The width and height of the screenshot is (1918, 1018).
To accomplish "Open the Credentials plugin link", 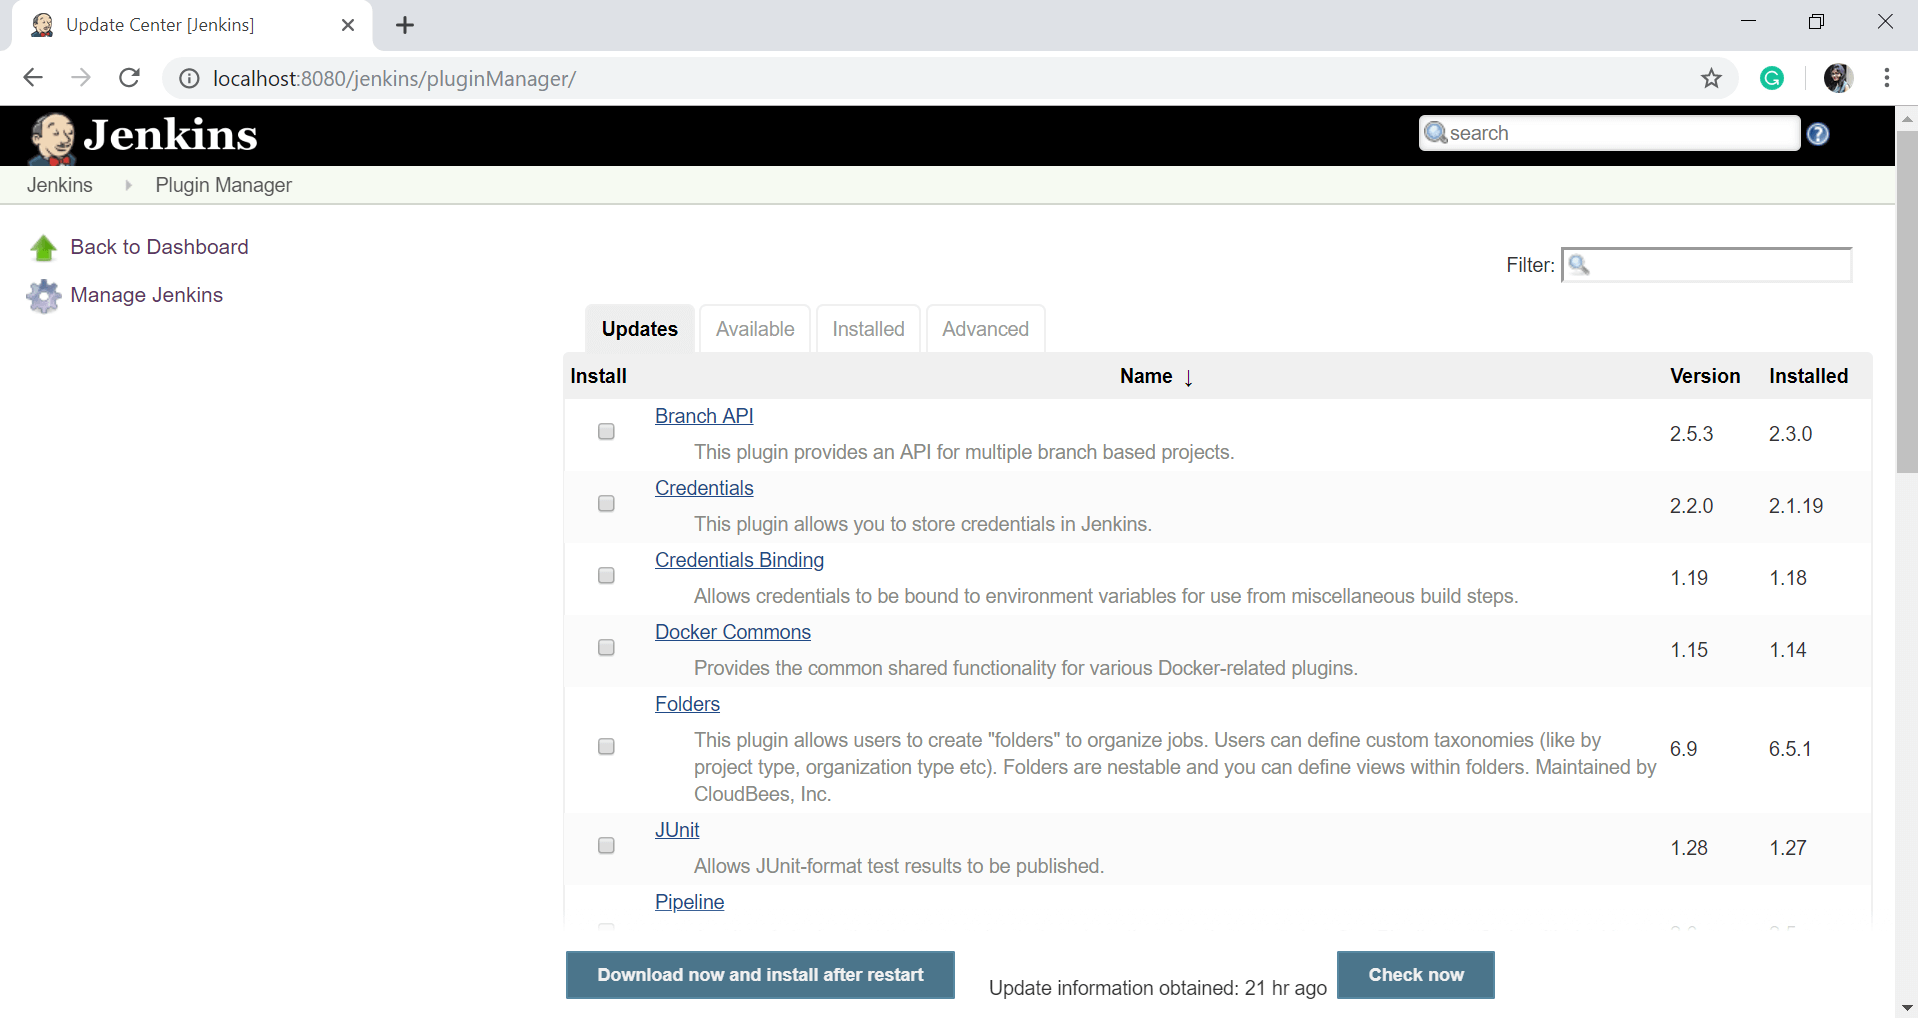I will 704,488.
